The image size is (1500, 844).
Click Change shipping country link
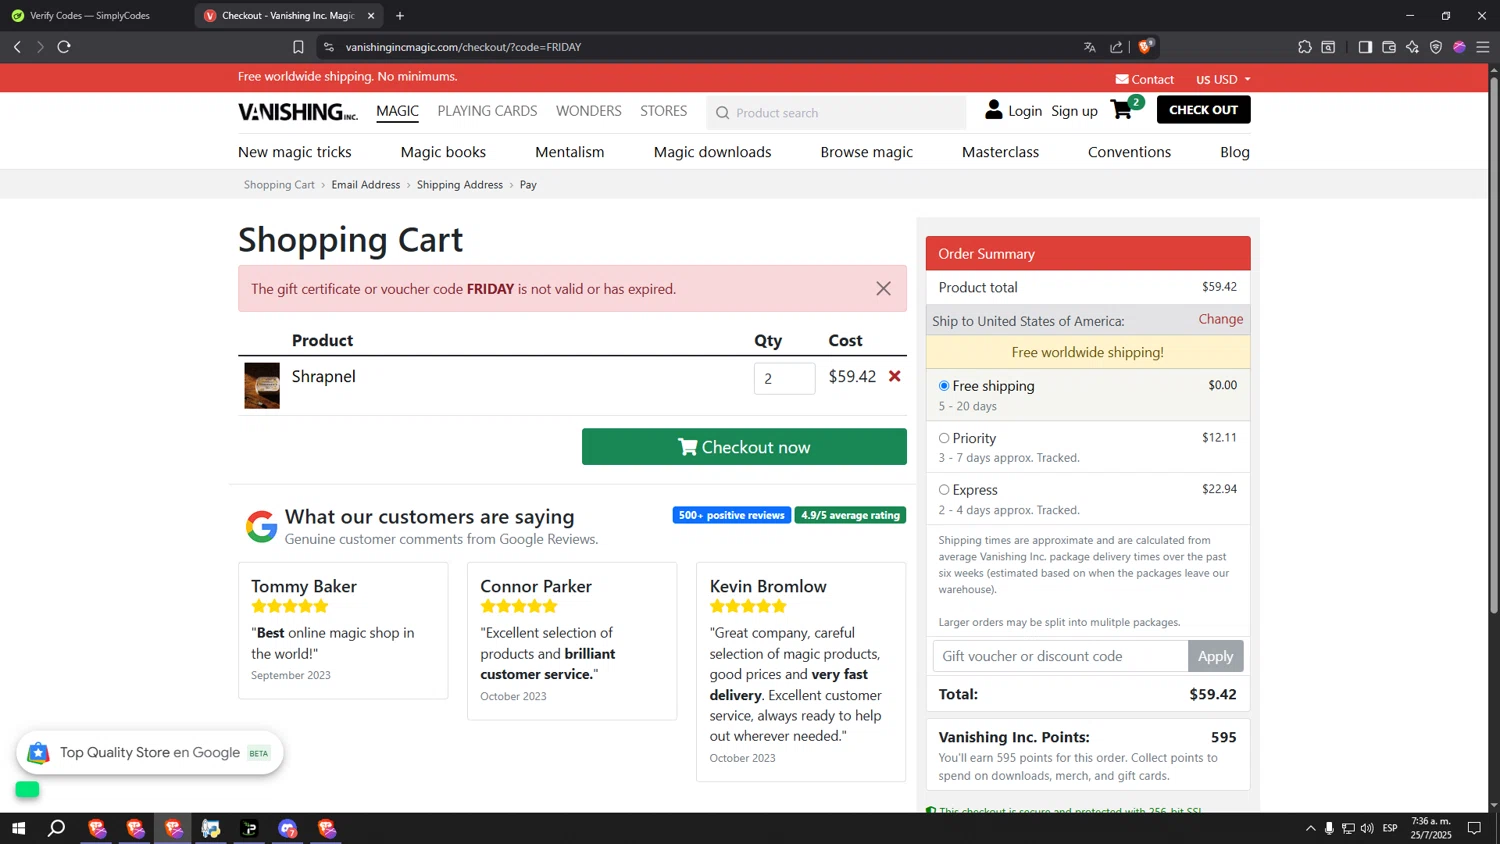(1221, 319)
